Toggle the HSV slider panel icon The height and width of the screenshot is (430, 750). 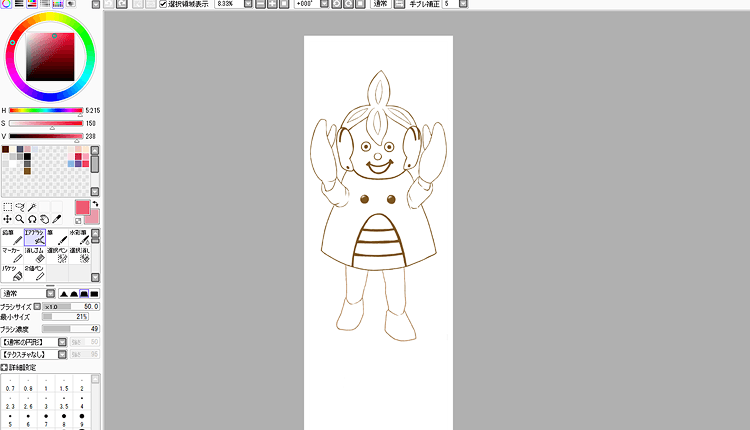(x=32, y=3)
